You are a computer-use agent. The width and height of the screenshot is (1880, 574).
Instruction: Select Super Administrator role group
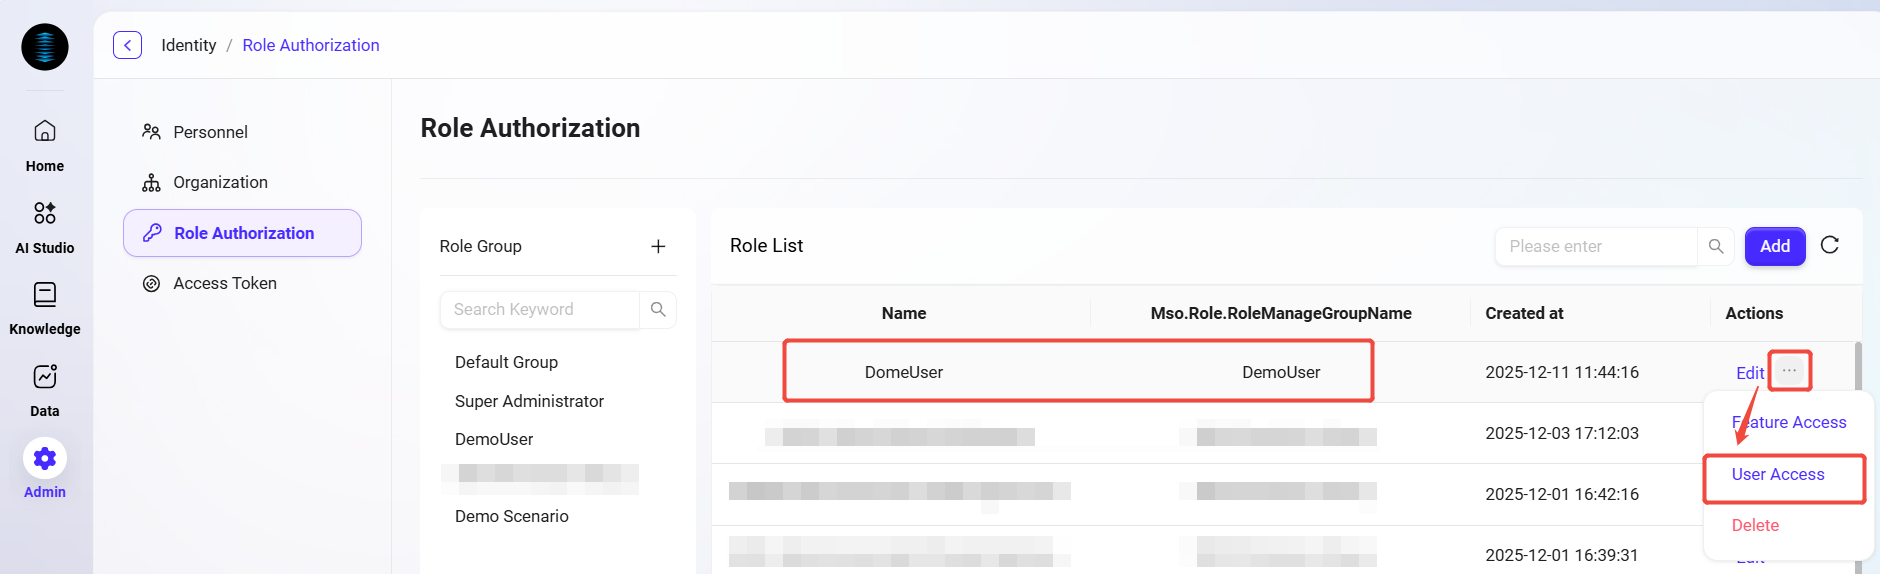click(529, 401)
